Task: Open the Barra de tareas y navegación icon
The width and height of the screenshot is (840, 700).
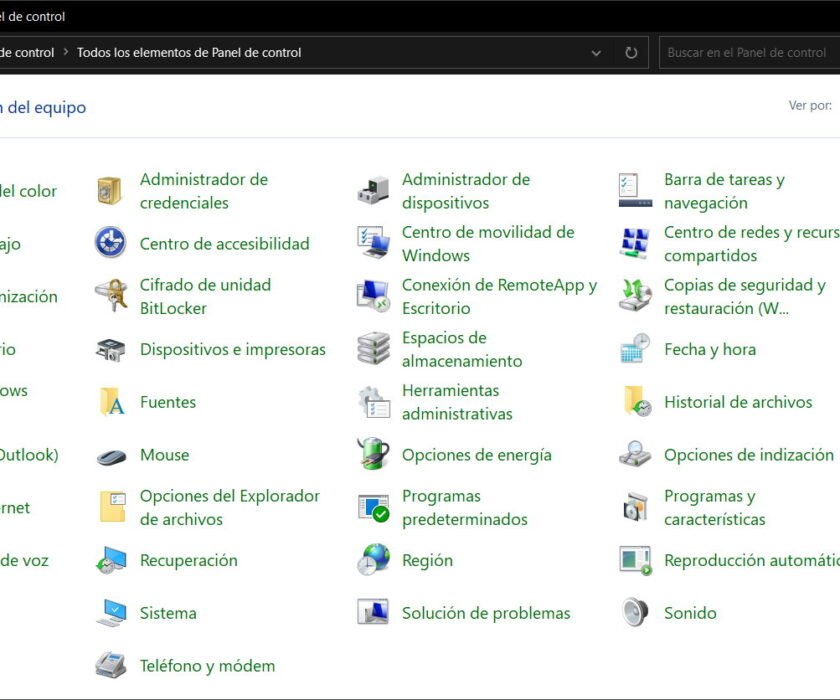Action: (635, 191)
